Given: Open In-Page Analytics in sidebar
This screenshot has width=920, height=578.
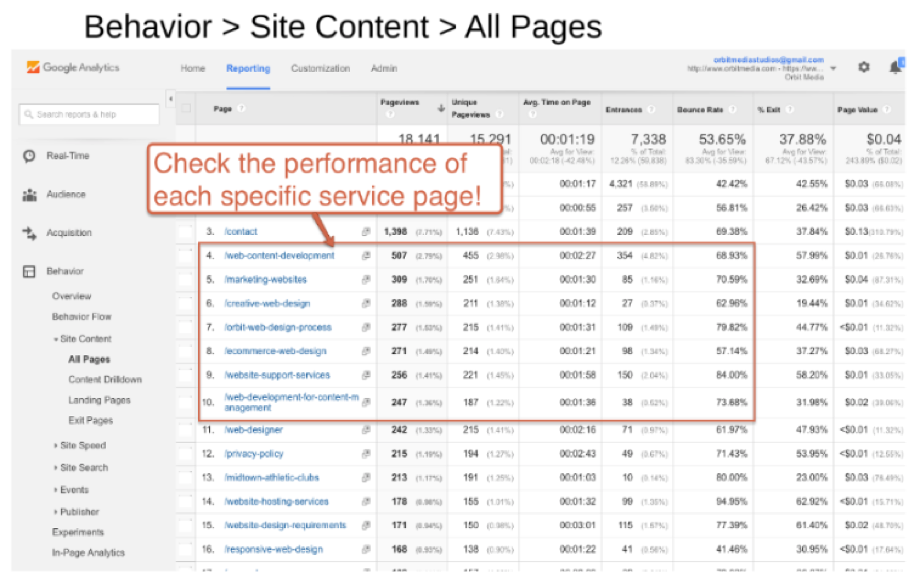Looking at the screenshot, I should coord(88,553).
